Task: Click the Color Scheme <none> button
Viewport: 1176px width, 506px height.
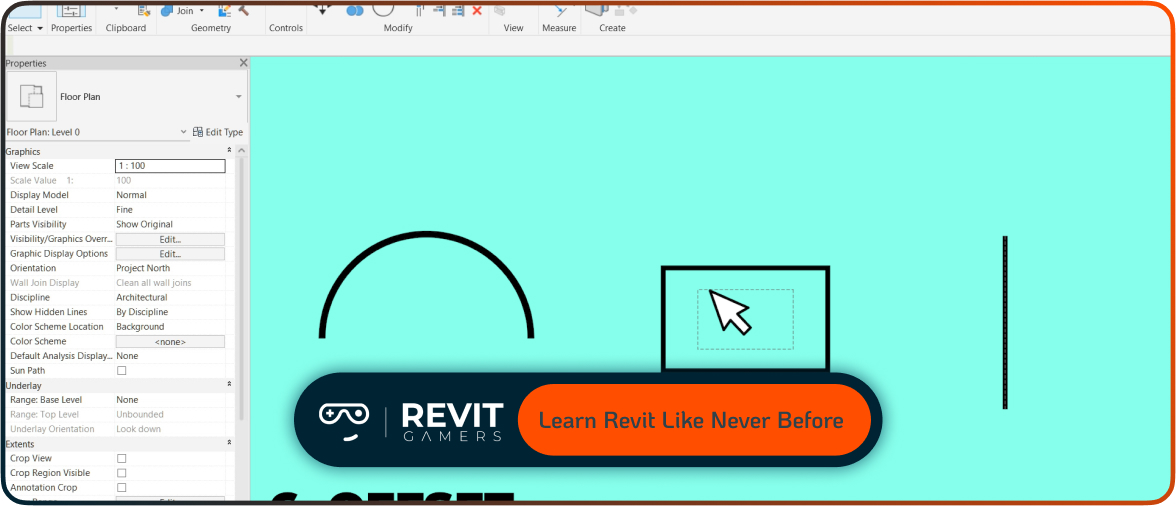Action: (x=170, y=341)
